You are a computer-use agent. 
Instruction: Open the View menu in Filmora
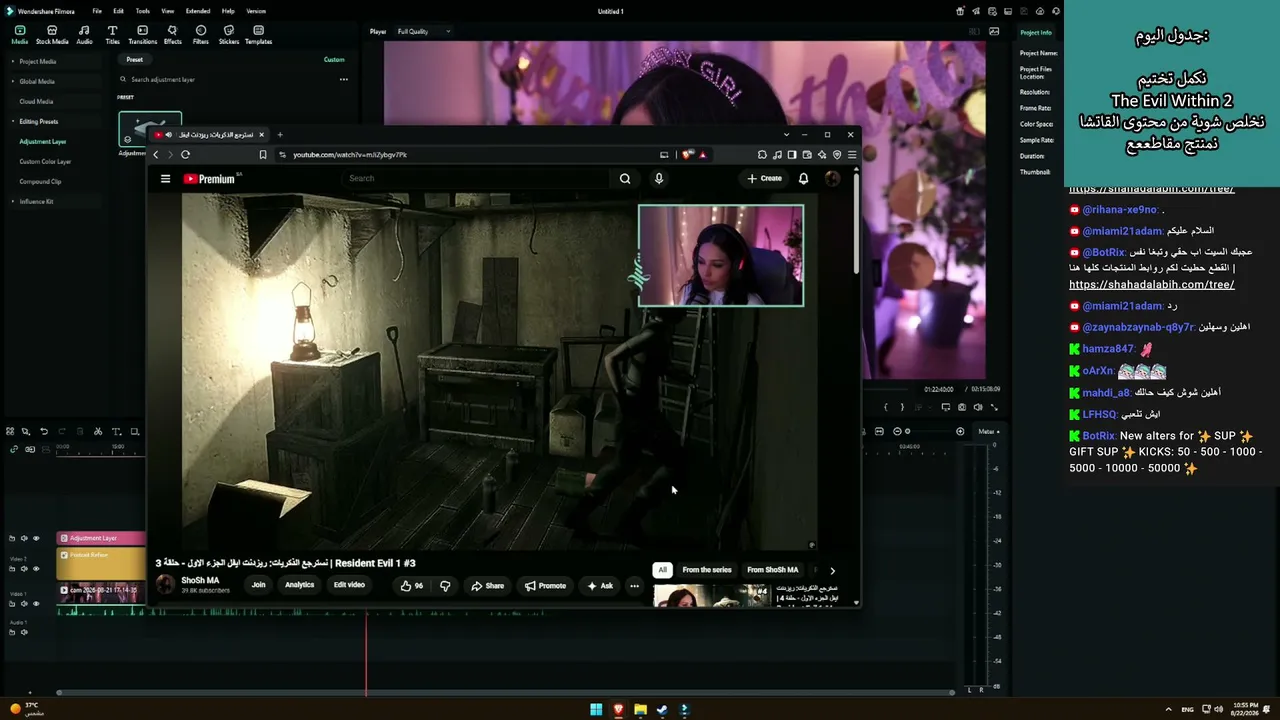167,11
